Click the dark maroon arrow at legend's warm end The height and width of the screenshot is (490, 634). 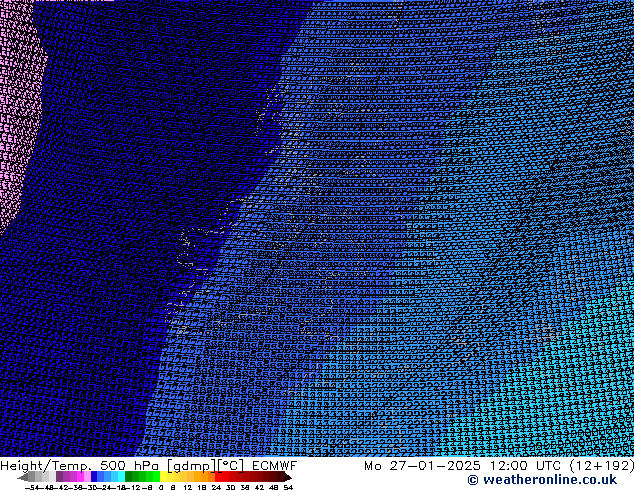(286, 477)
